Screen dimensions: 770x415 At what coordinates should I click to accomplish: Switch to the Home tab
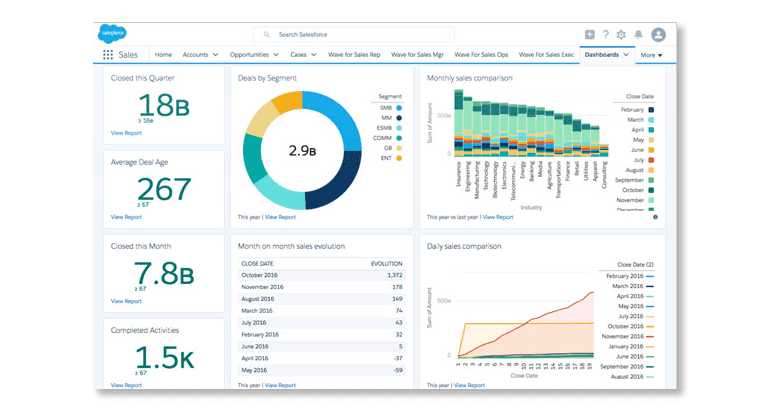click(x=163, y=55)
